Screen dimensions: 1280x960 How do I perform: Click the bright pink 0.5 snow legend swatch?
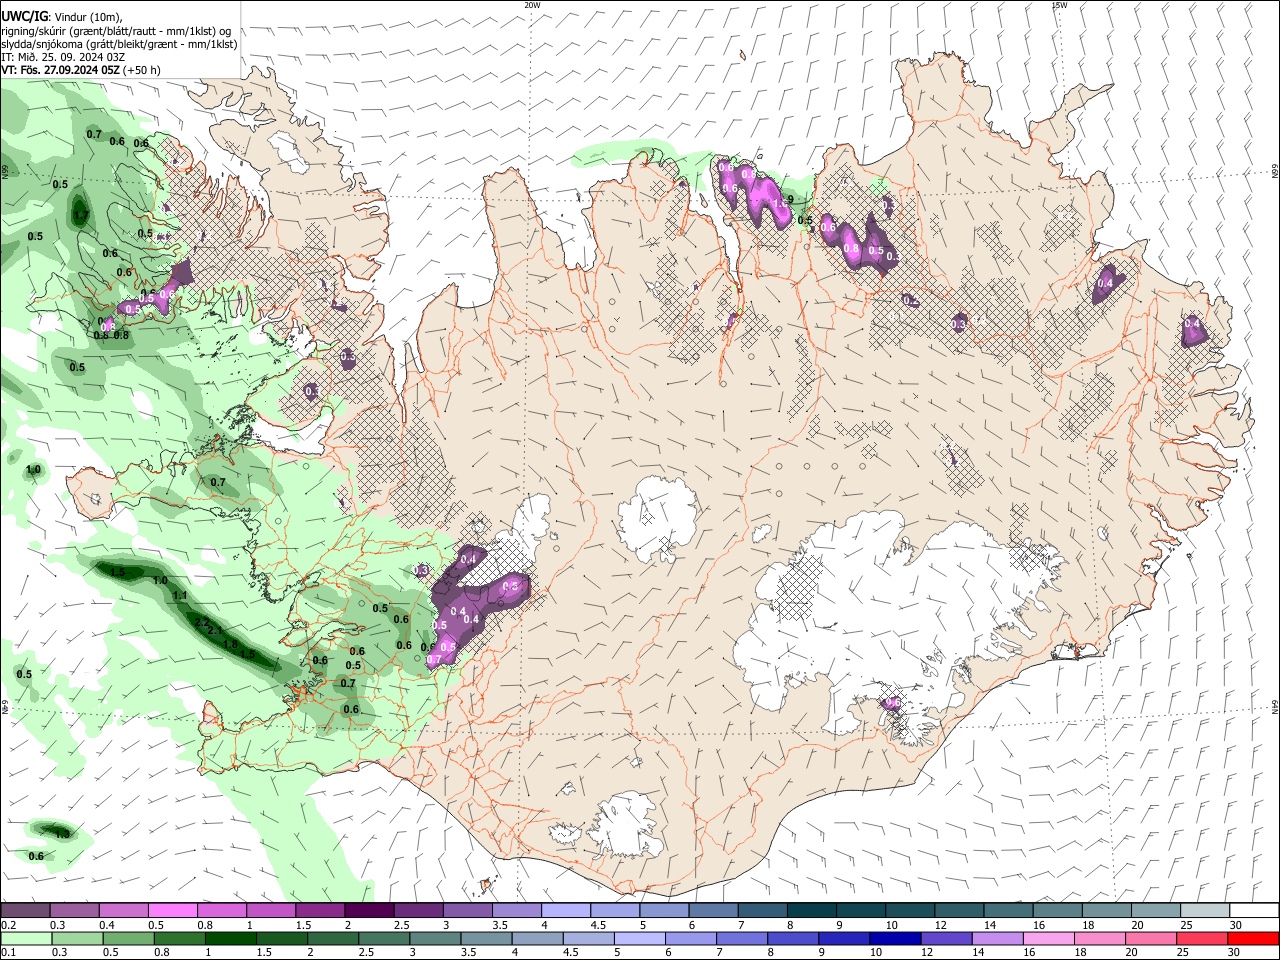click(x=172, y=911)
